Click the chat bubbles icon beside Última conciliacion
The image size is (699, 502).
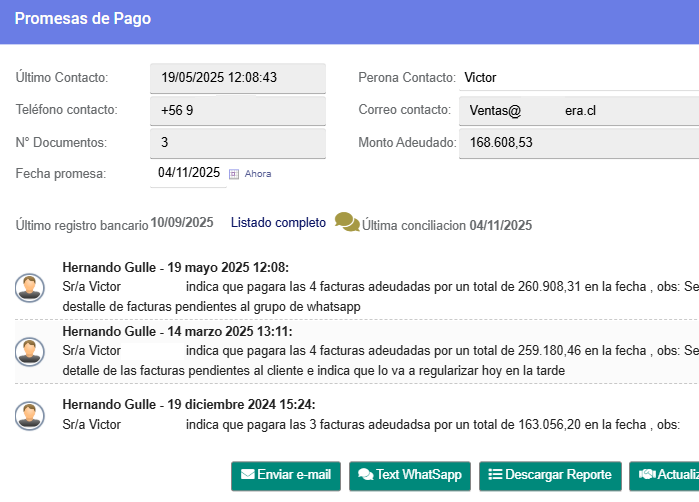click(347, 222)
